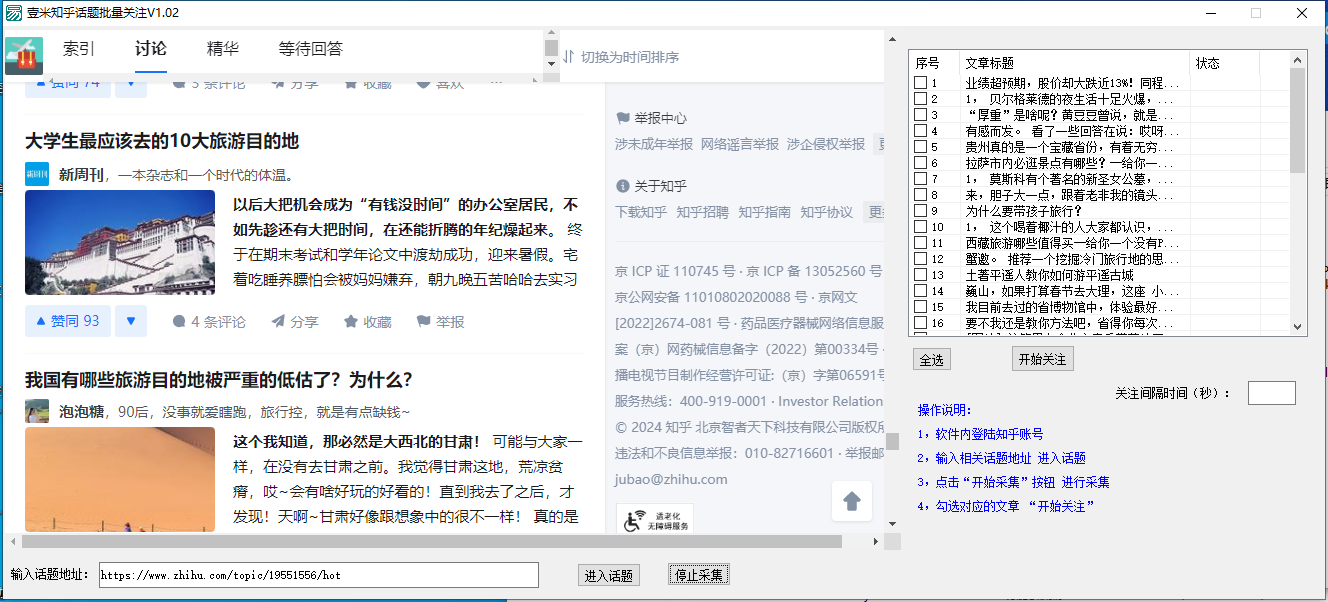Image resolution: width=1328 pixels, height=602 pixels.
Task: Enable the row 15 checkbox
Action: pyautogui.click(x=920, y=307)
